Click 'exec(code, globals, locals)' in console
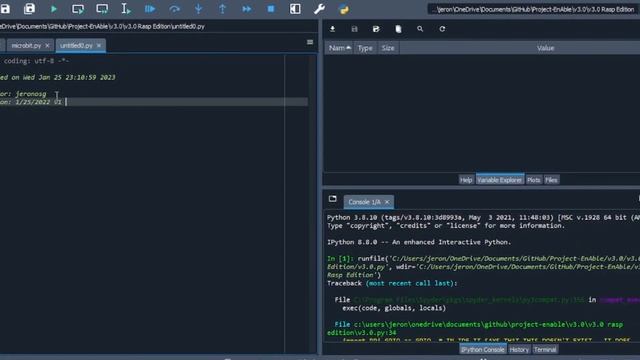 tap(394, 308)
